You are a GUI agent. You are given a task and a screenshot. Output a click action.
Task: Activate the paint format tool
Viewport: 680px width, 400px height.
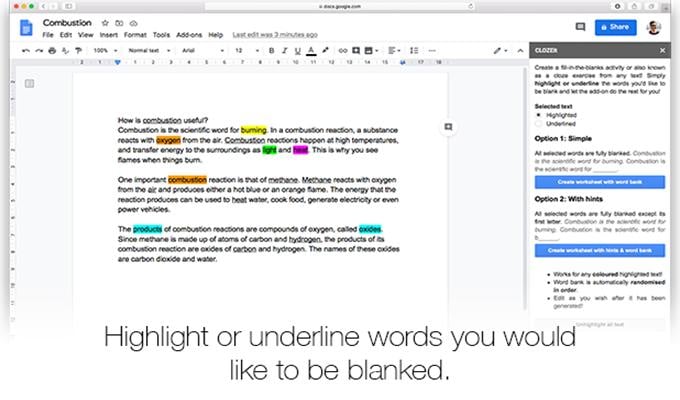tap(78, 51)
